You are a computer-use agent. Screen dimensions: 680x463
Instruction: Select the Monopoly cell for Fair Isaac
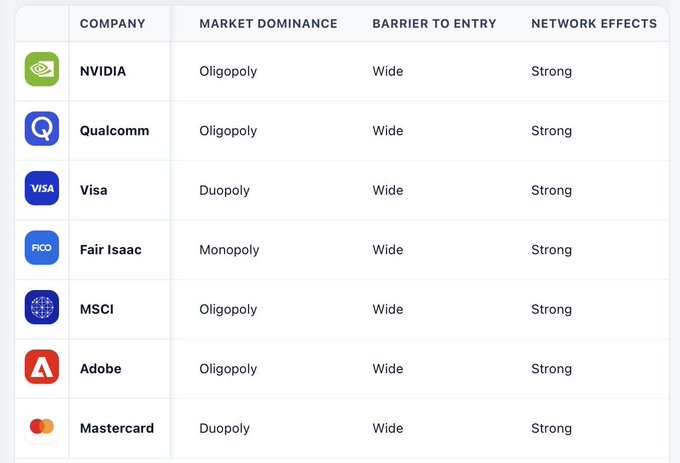229,249
